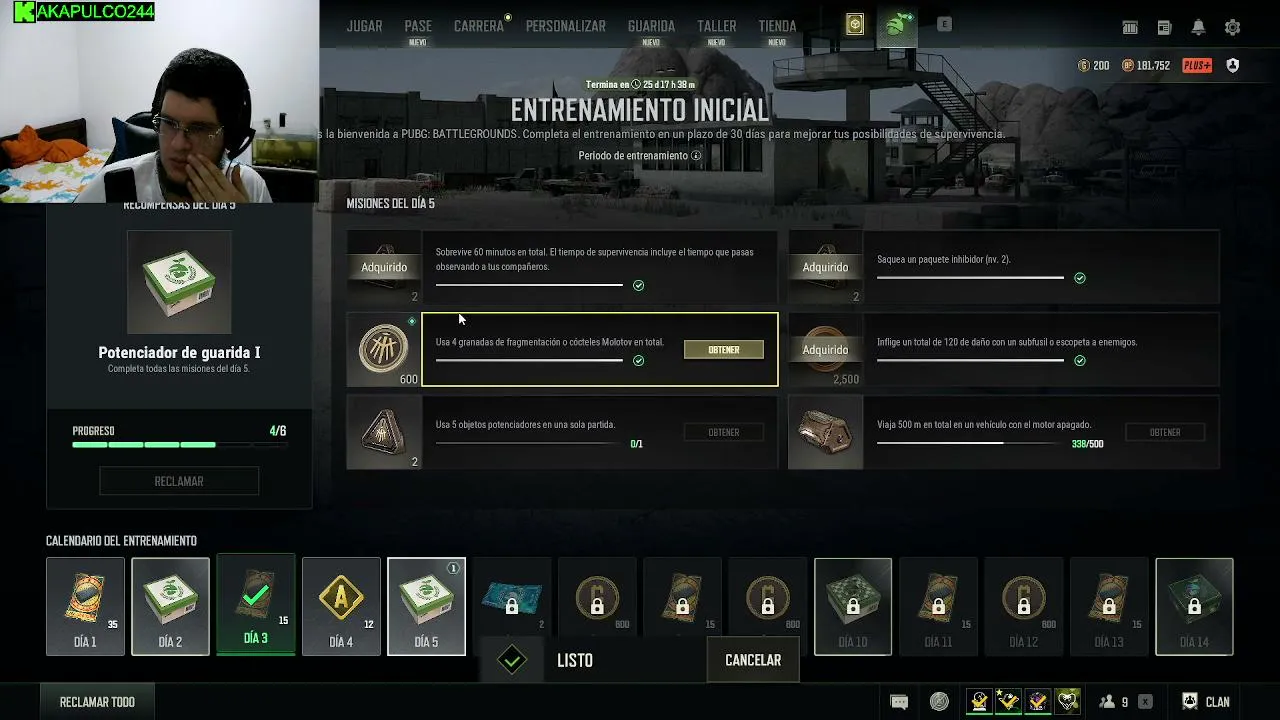Screen dimensions: 1280x720
Task: Open the JUGAR tab
Action: (364, 26)
